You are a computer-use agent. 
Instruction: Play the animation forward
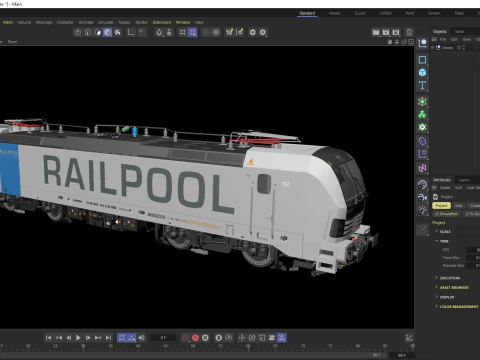click(78, 338)
